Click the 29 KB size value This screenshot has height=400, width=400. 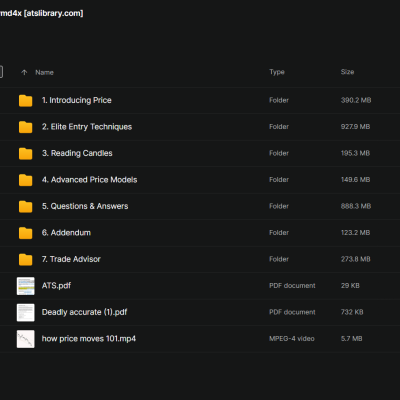click(350, 286)
